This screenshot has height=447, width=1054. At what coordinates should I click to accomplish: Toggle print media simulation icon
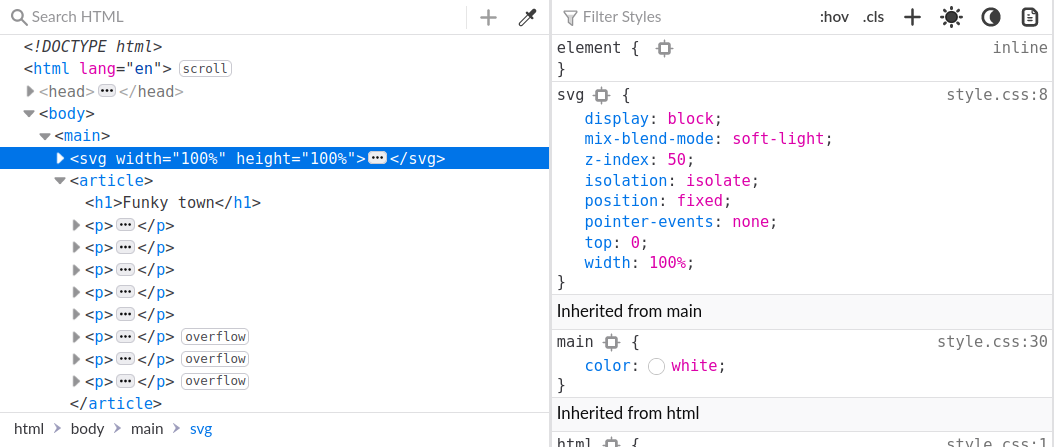pyautogui.click(x=1029, y=17)
